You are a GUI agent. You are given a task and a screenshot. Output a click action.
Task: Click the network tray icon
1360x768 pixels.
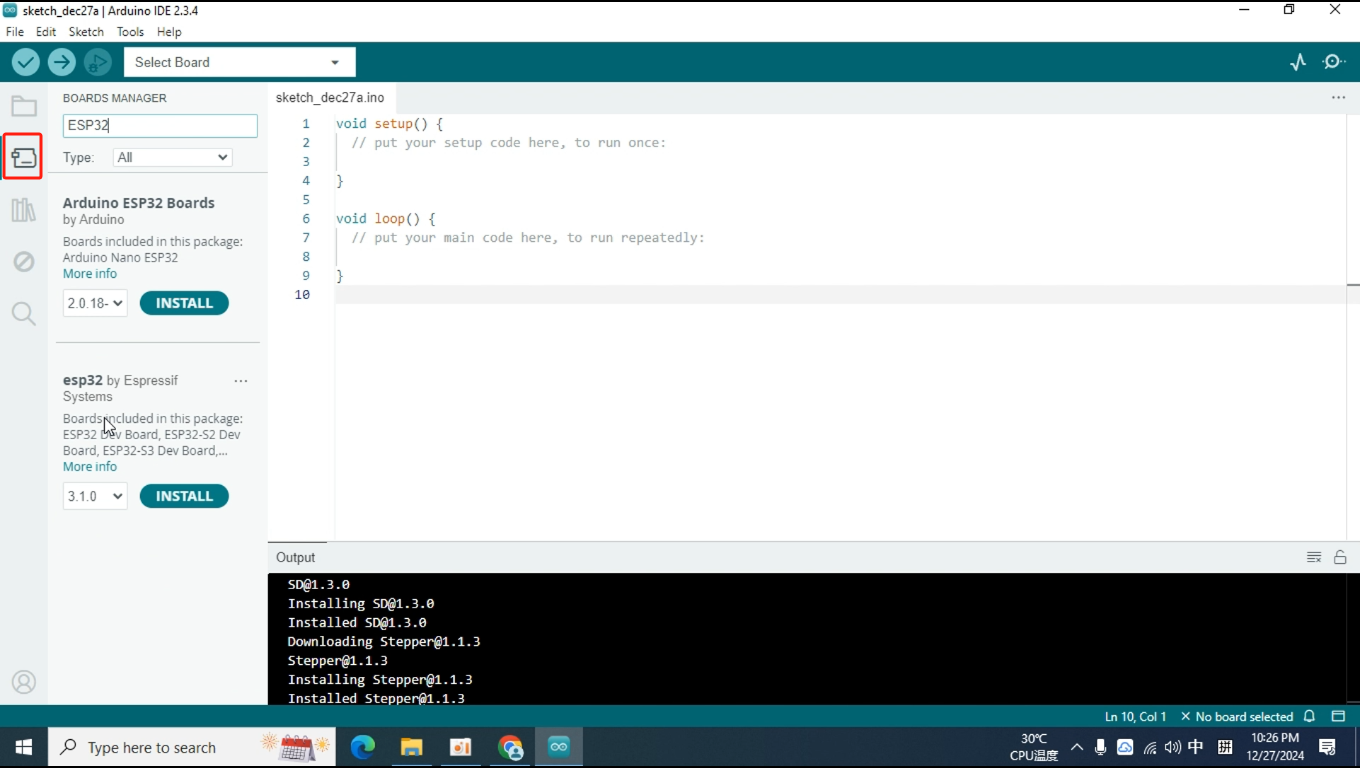point(1149,747)
